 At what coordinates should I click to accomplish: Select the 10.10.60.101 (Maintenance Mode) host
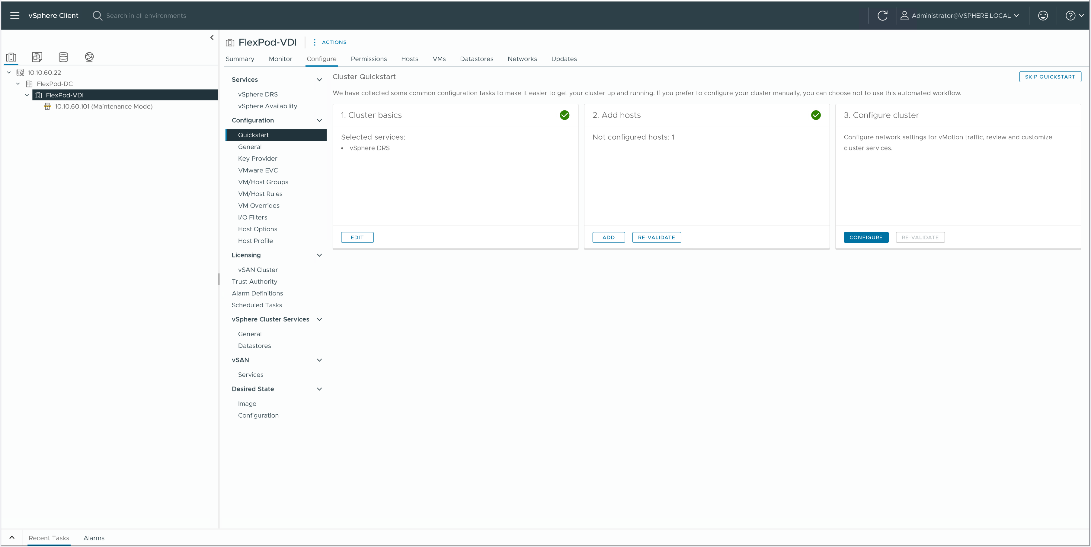[x=103, y=106]
